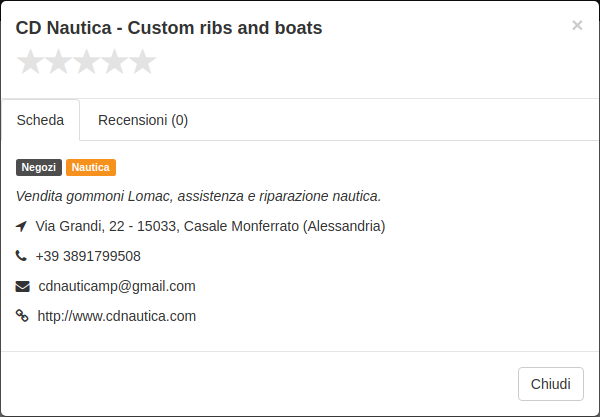Click the first rating star
The height and width of the screenshot is (417, 600).
point(30,61)
